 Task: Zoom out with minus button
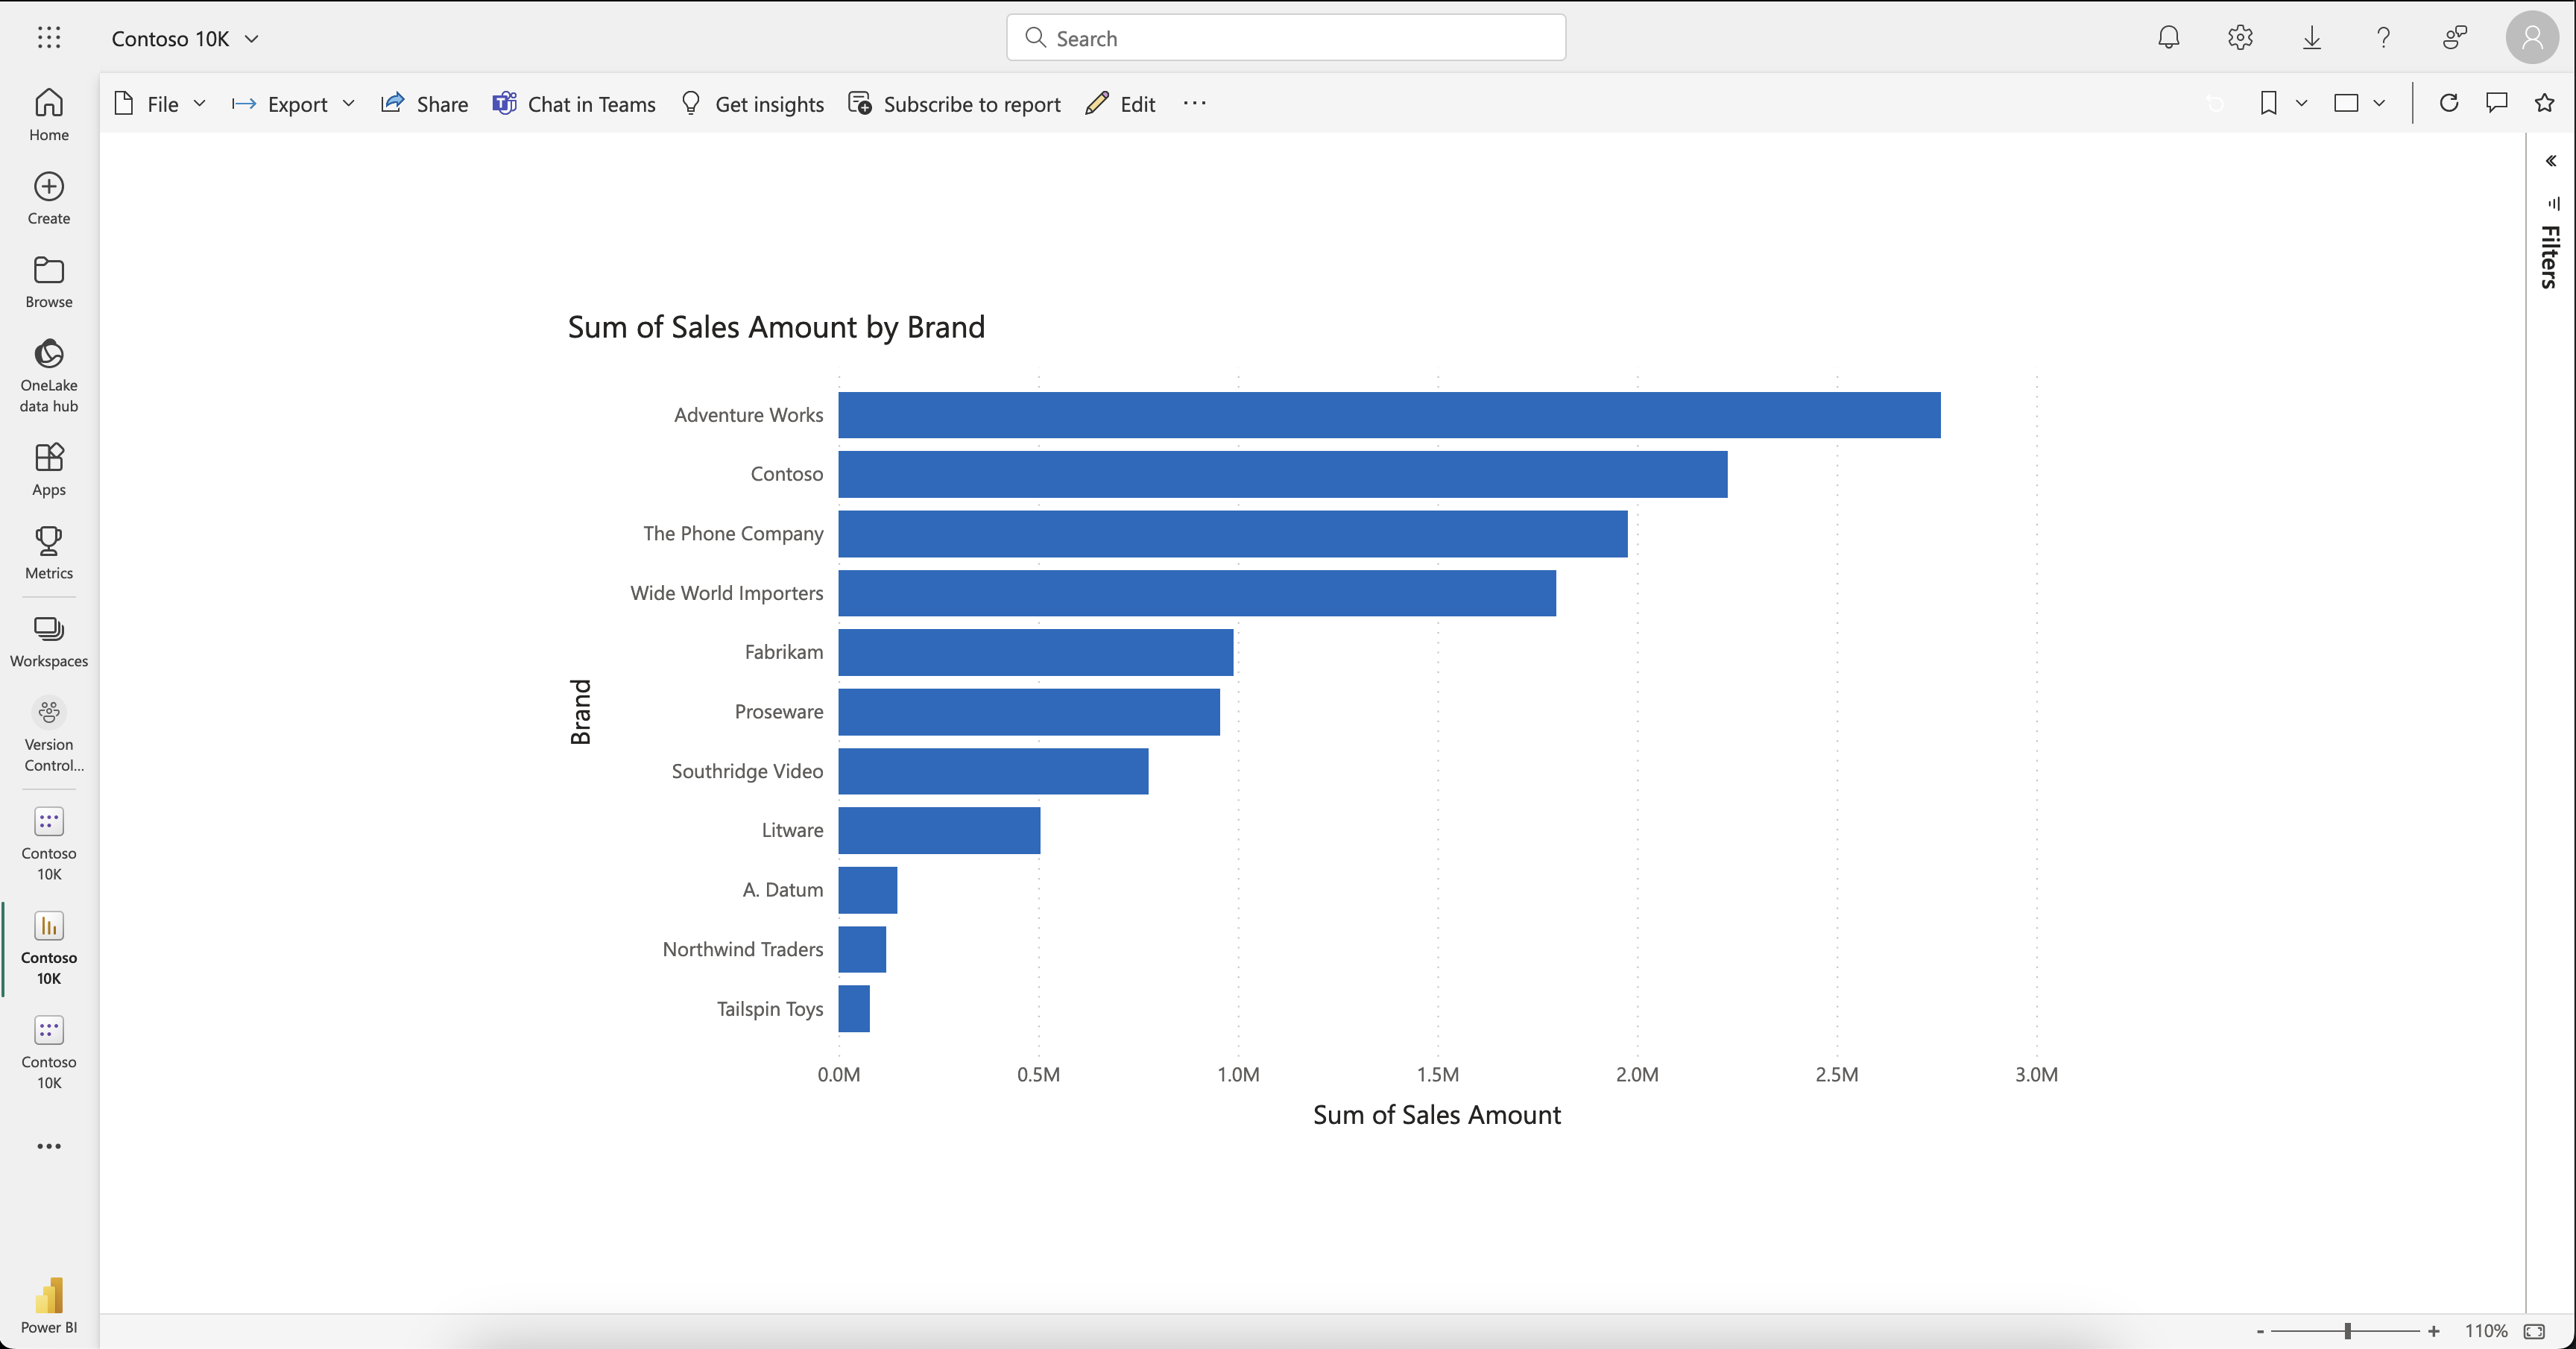(x=2260, y=1331)
